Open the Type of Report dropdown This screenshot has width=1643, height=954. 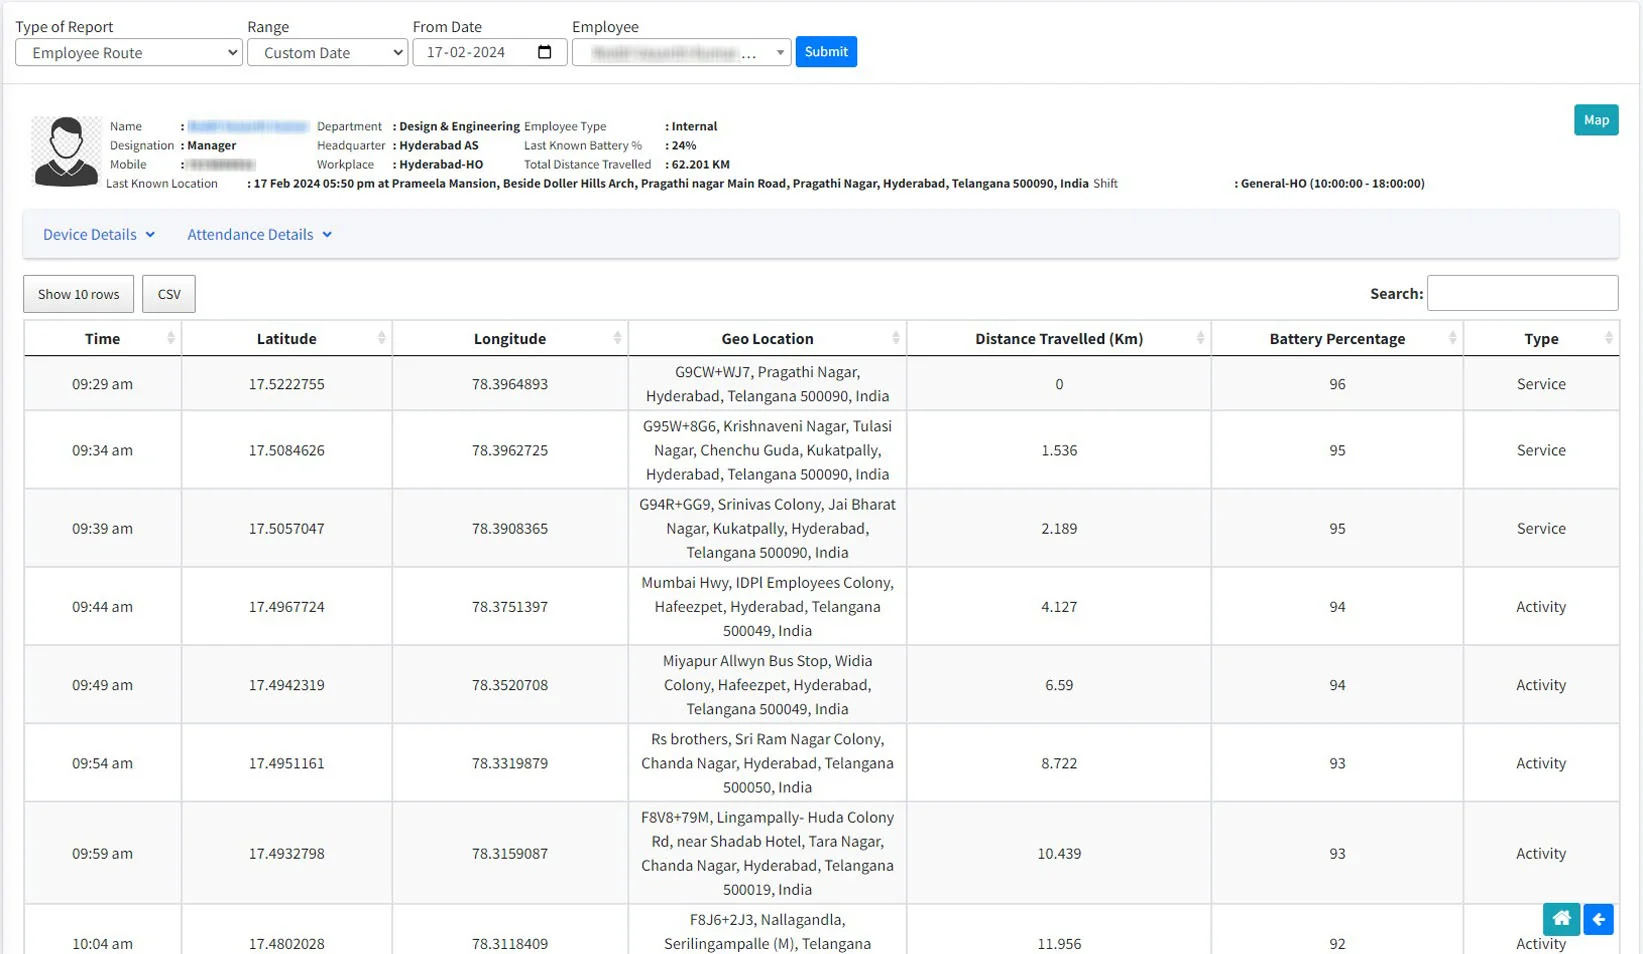pos(127,52)
